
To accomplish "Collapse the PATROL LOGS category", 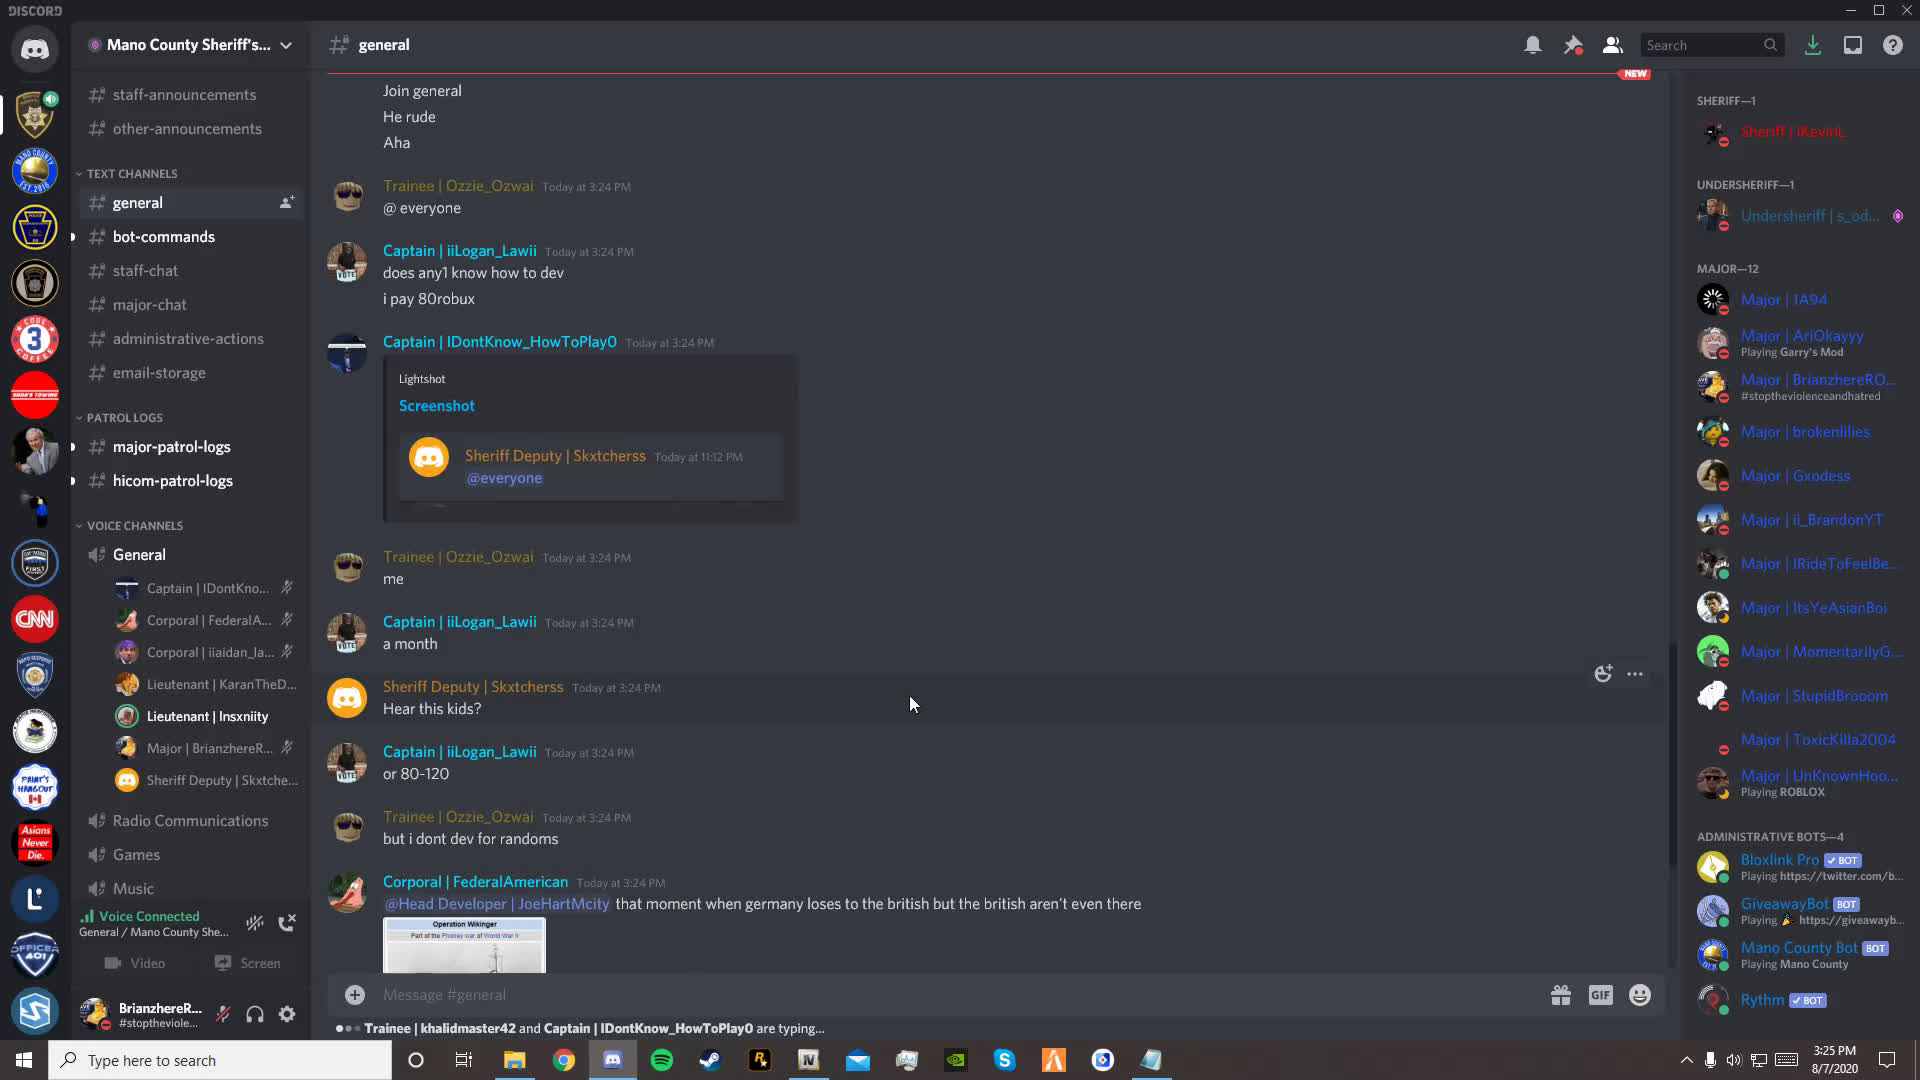I will [124, 418].
